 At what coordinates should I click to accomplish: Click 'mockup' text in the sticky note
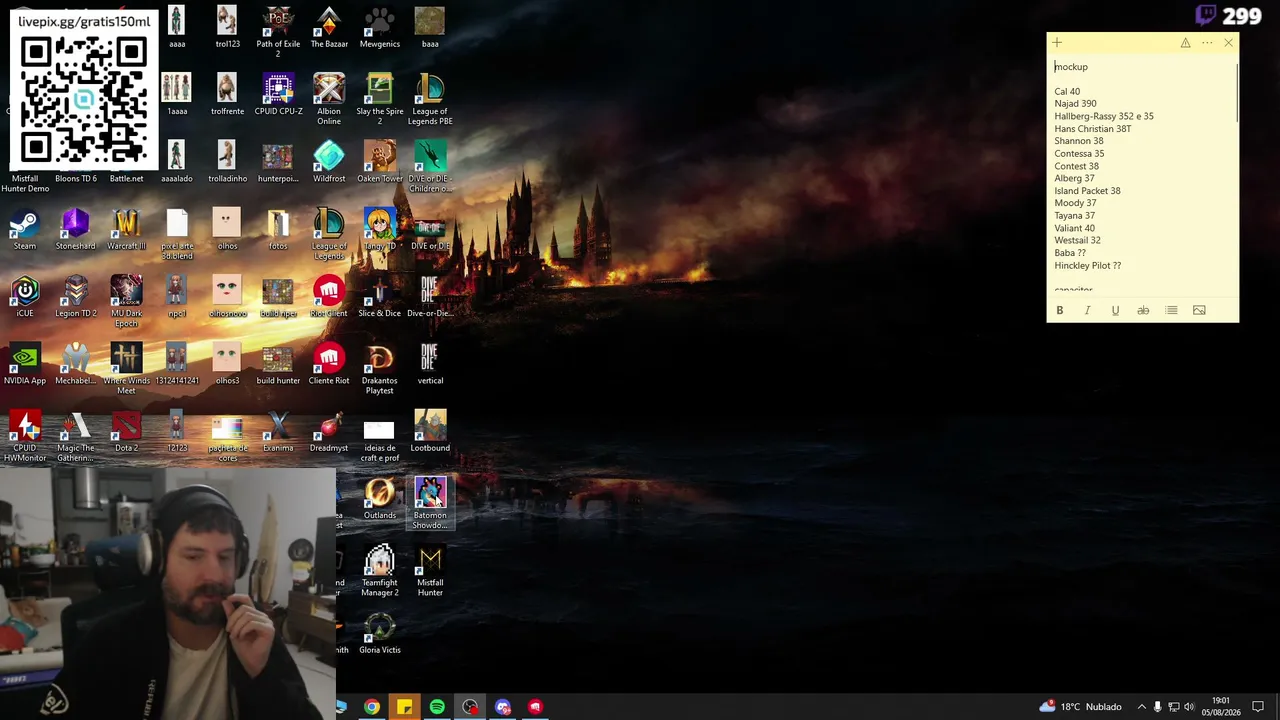coord(1071,67)
